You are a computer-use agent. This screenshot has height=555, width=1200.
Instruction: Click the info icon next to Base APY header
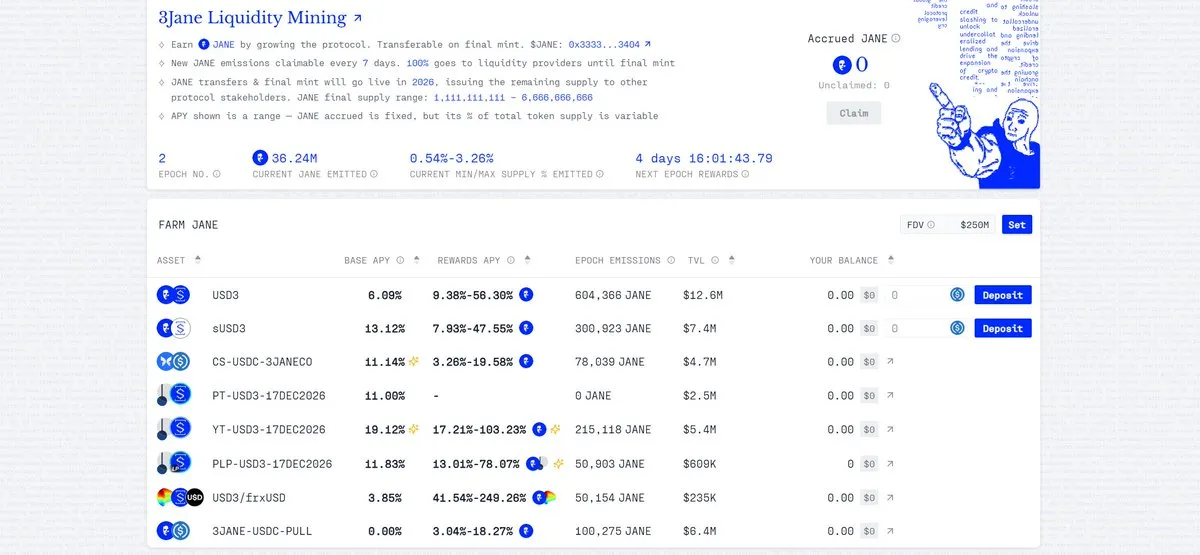click(x=401, y=260)
